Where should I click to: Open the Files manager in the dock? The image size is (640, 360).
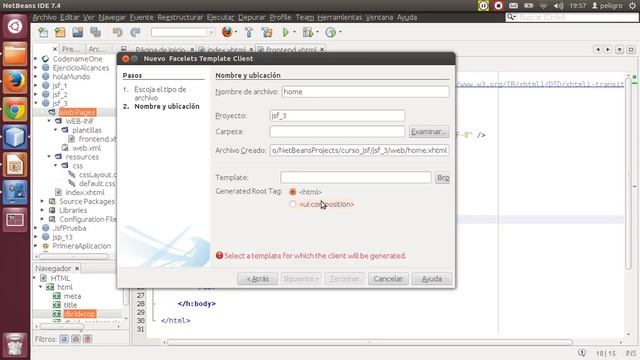15,54
